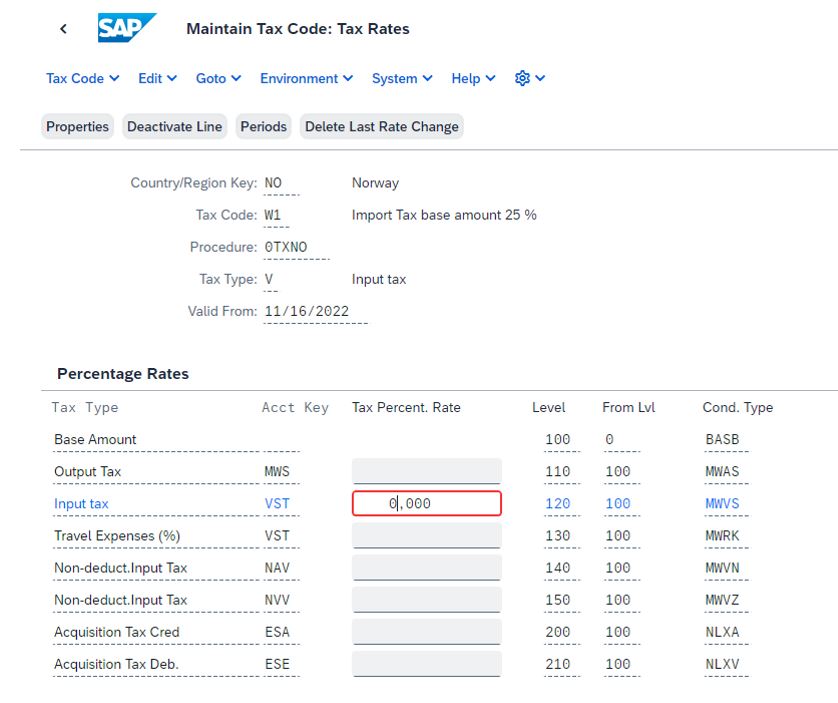Click the NVV Non-deduct.Input Tax rate field

click(426, 599)
